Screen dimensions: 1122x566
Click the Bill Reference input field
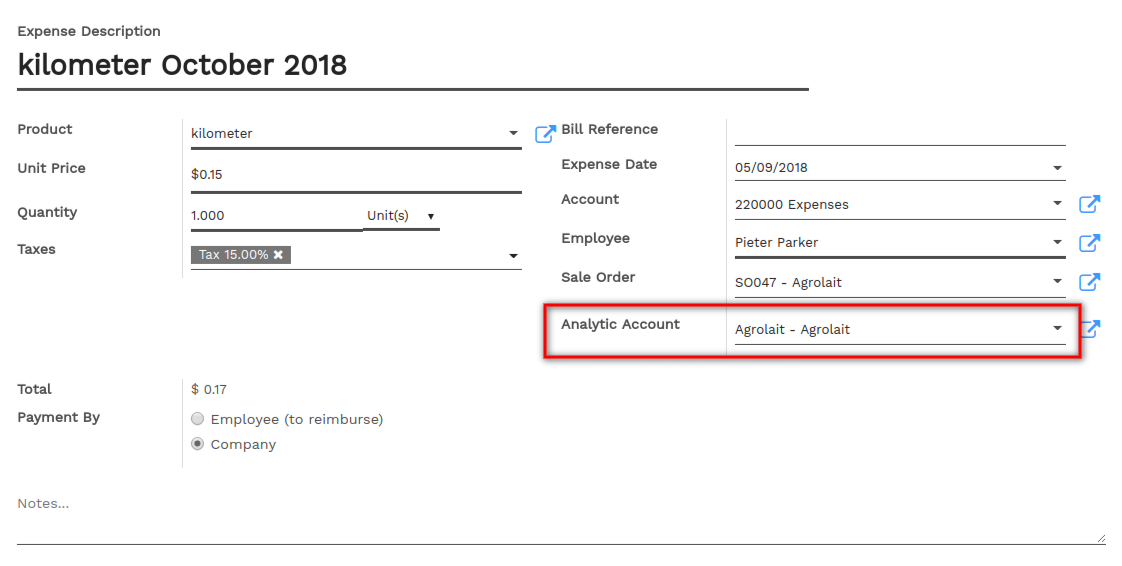(x=899, y=132)
